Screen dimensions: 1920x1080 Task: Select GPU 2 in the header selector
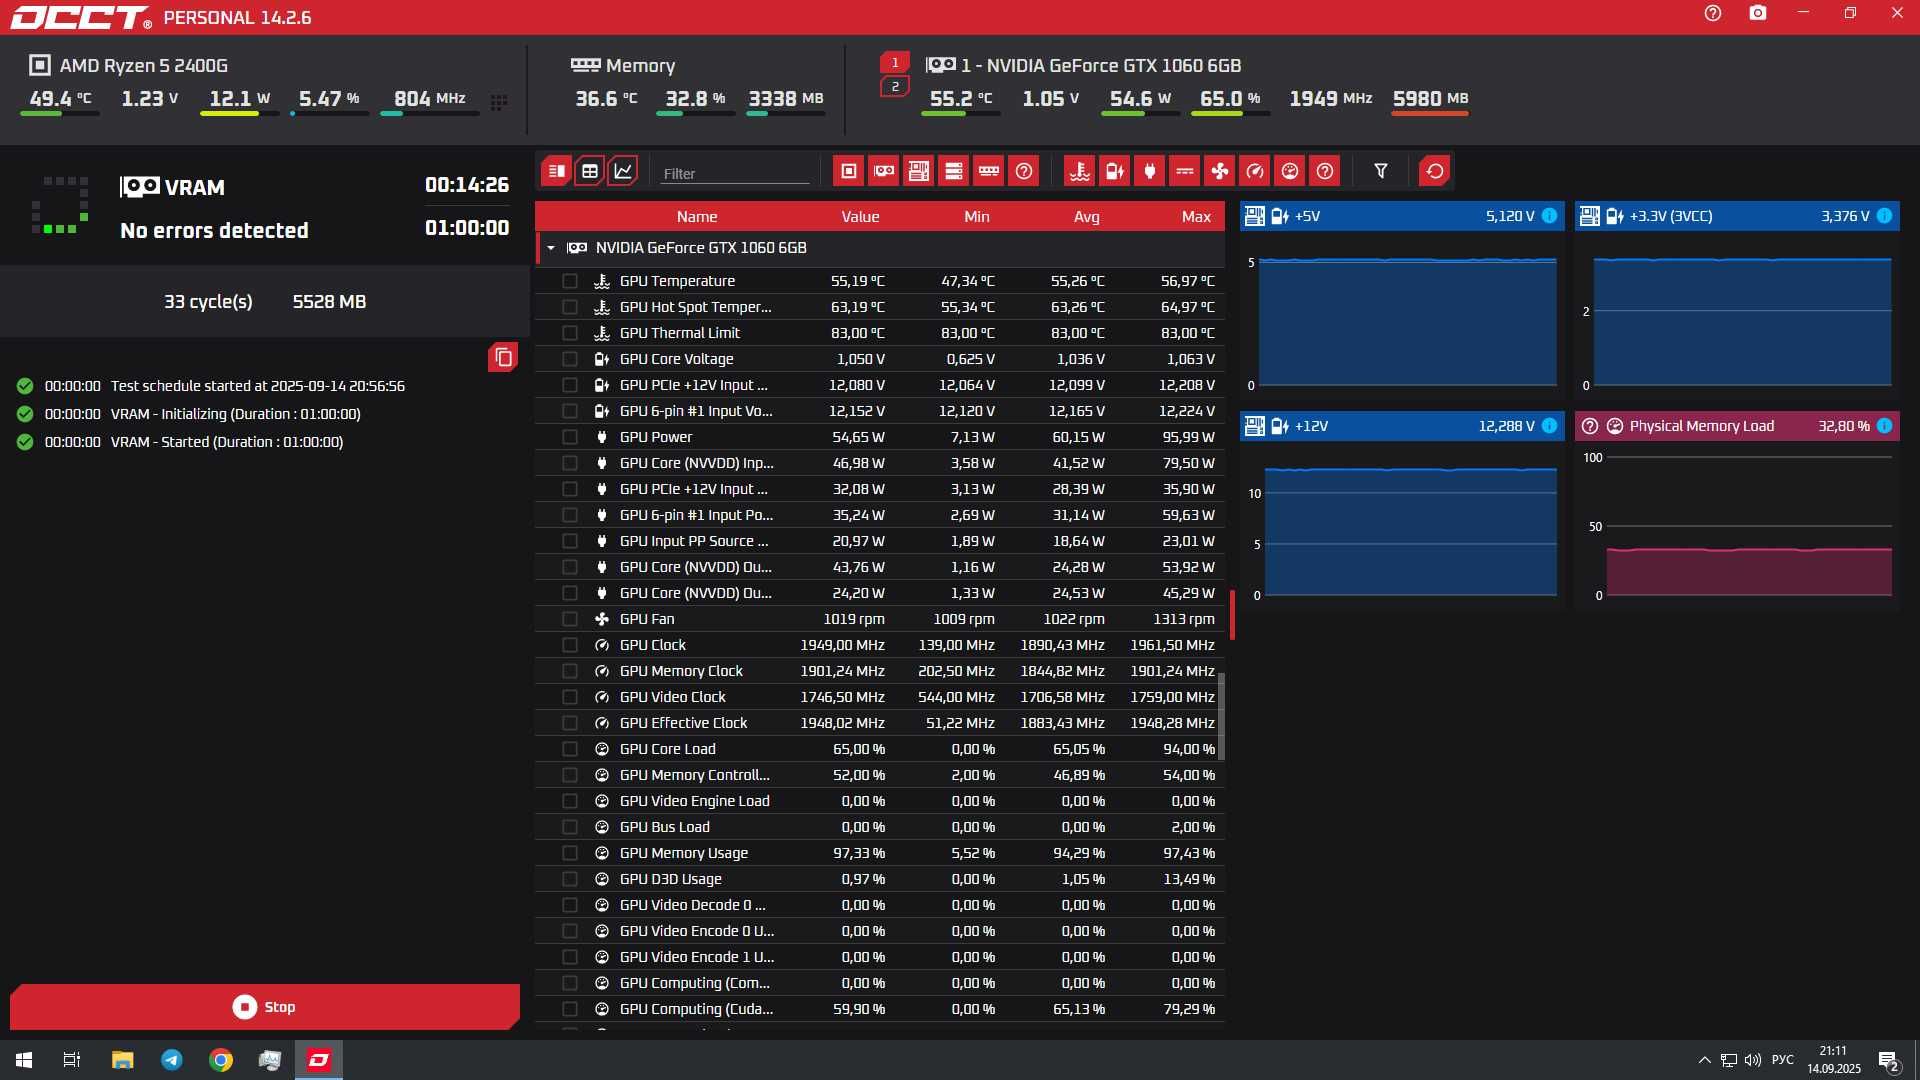coord(895,87)
